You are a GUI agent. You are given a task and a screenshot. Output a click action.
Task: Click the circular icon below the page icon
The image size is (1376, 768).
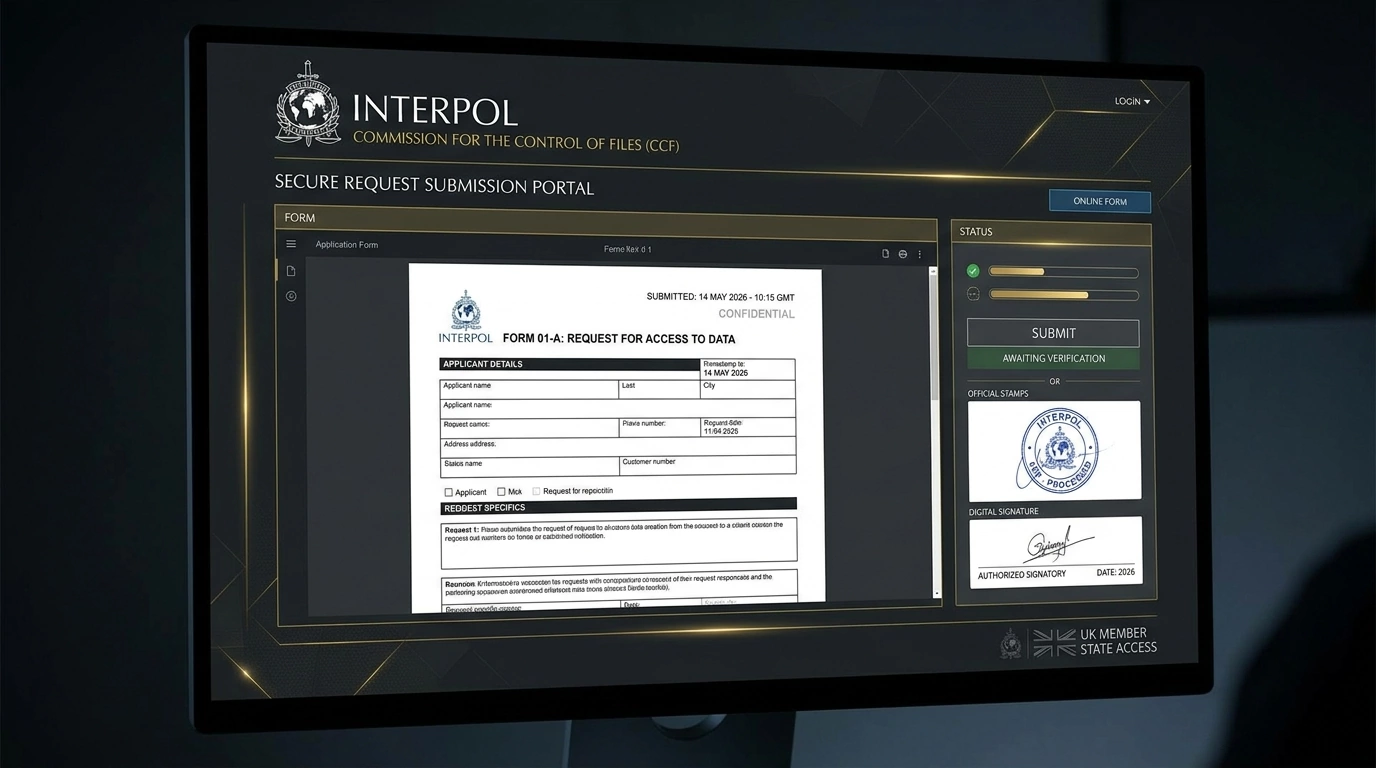click(x=291, y=296)
